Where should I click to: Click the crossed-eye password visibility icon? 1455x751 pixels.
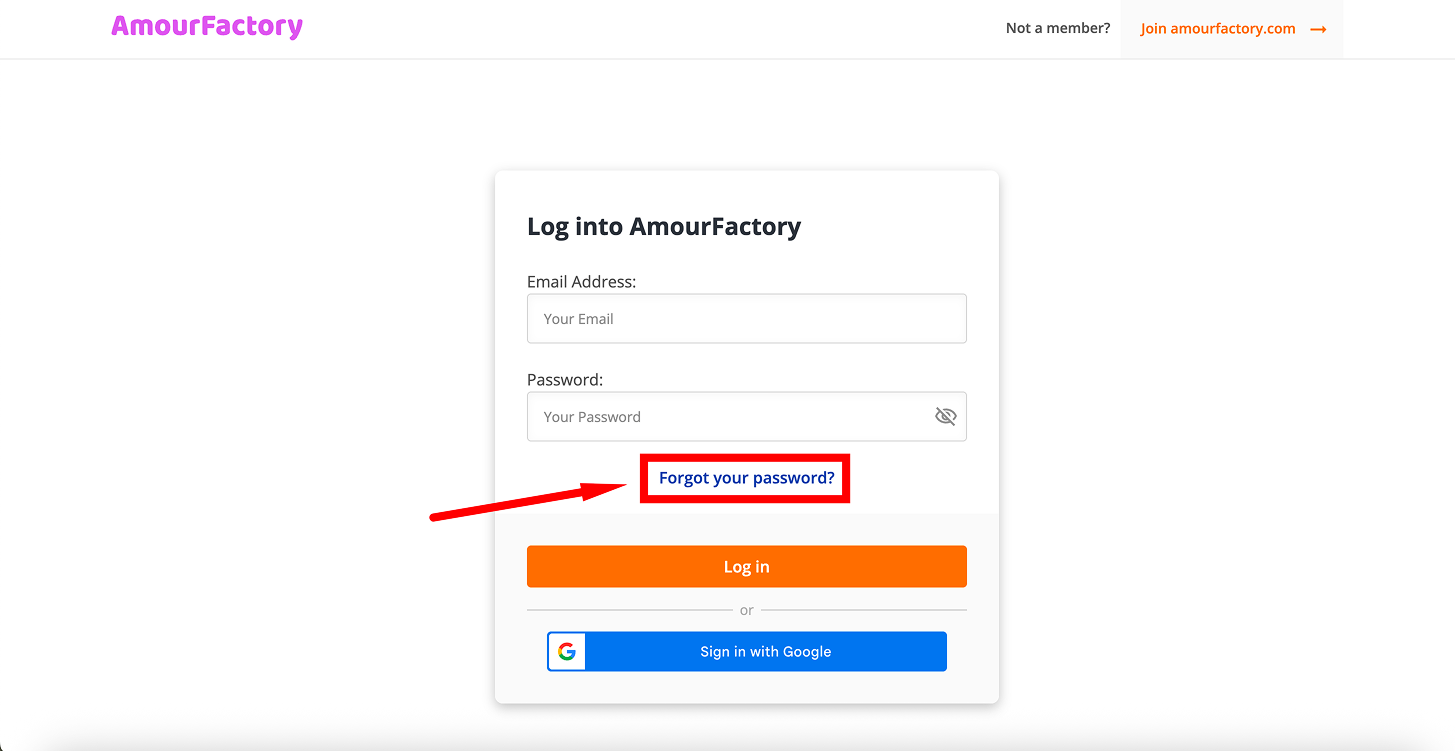tap(945, 416)
